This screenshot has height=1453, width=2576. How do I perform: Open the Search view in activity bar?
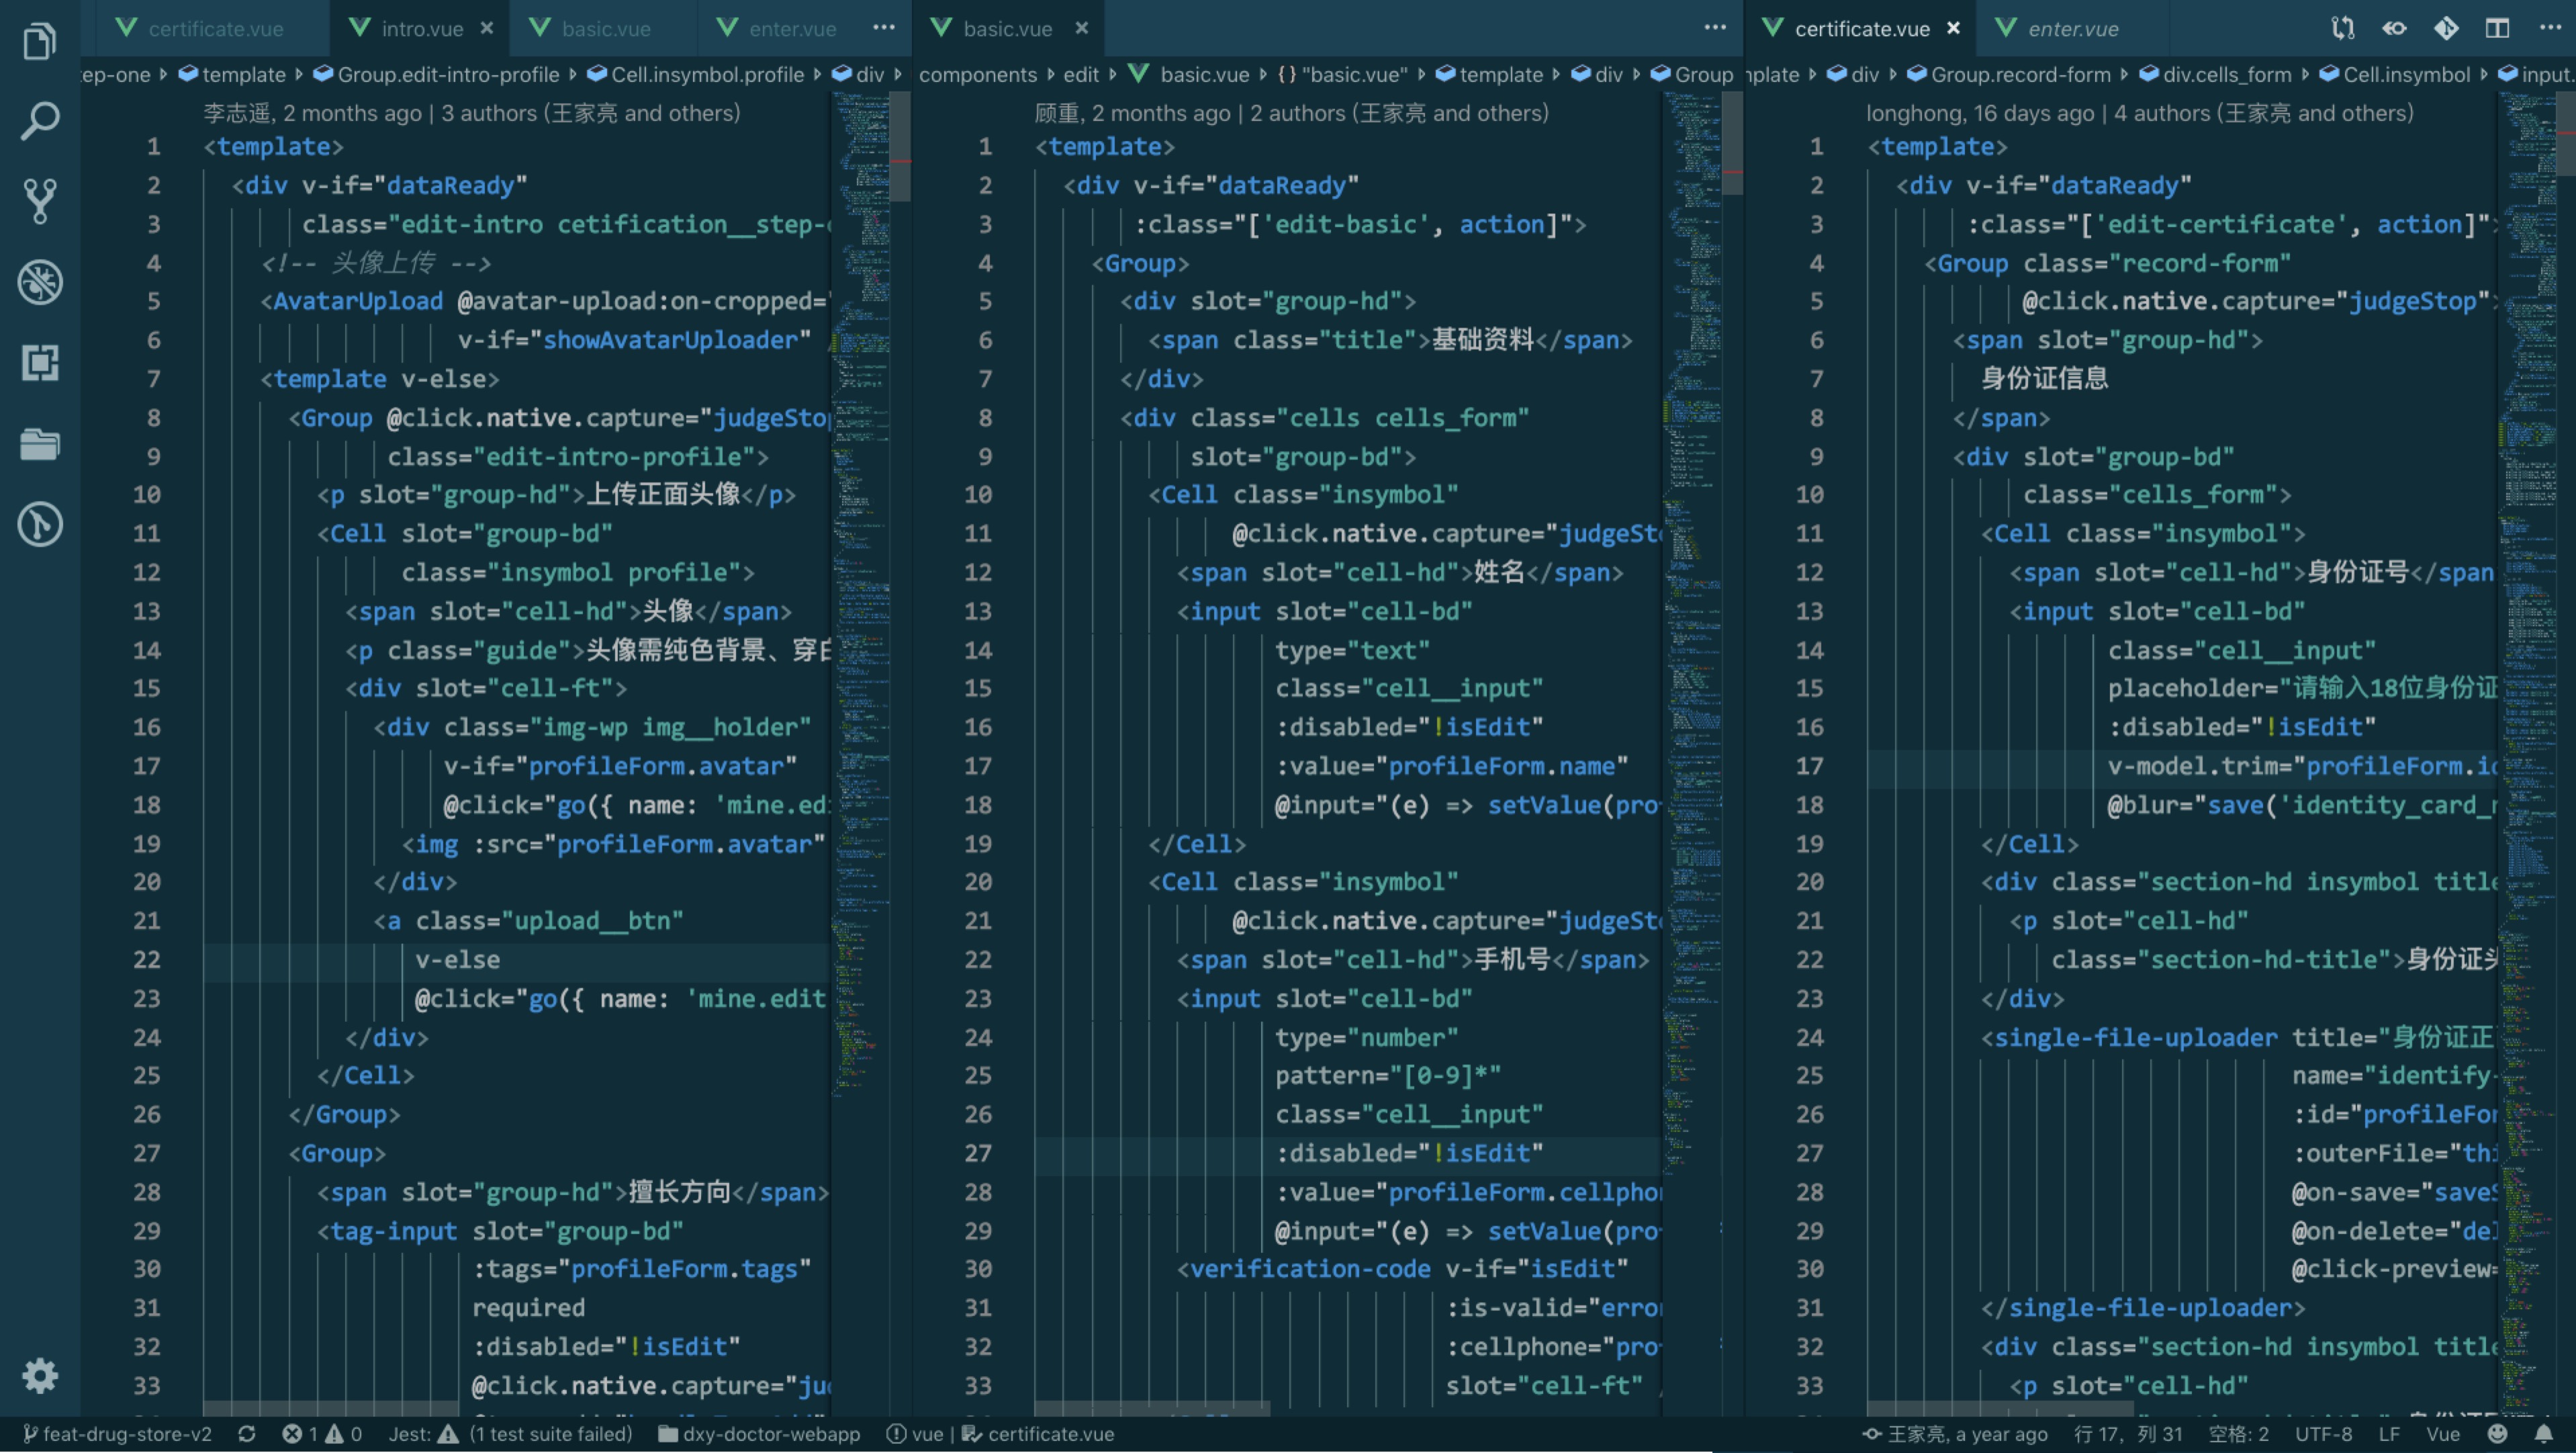(x=40, y=121)
